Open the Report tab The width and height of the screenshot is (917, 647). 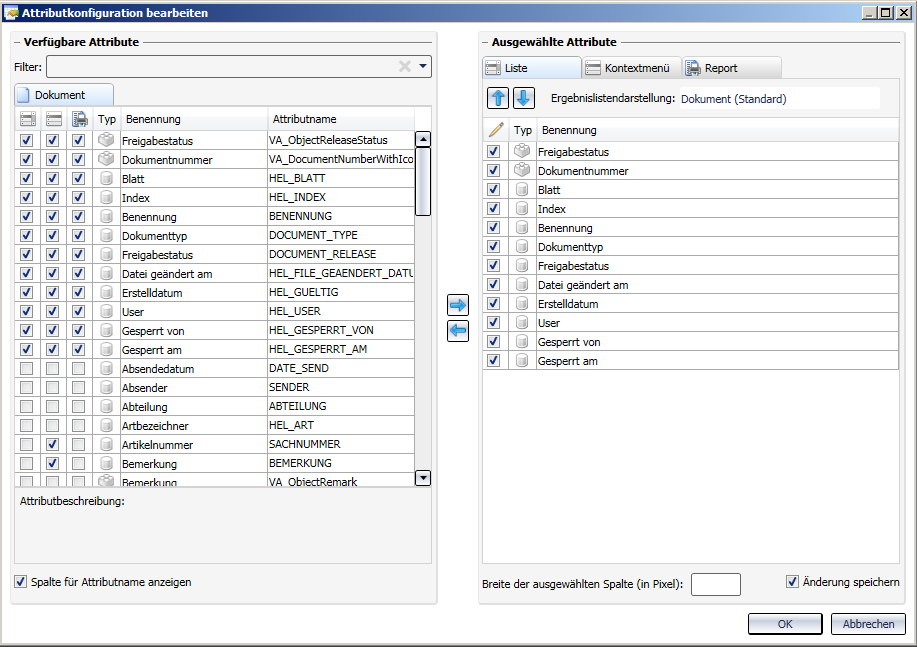(x=718, y=68)
